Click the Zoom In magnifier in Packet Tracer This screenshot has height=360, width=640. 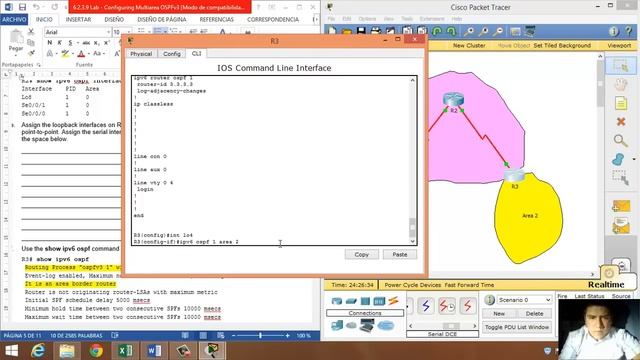(x=469, y=31)
